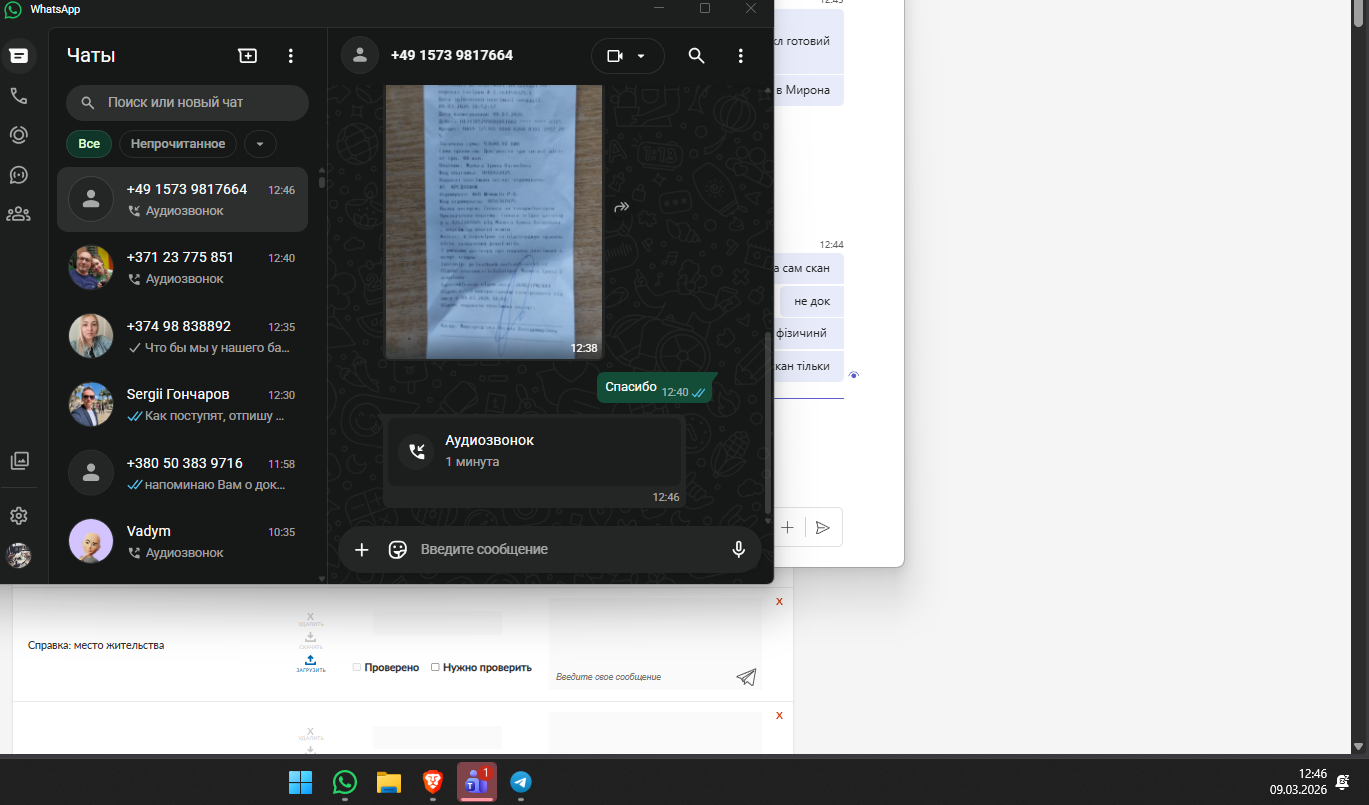1369x805 pixels.
Task: Select the Непрочитанное chat filter
Action: [x=178, y=144]
